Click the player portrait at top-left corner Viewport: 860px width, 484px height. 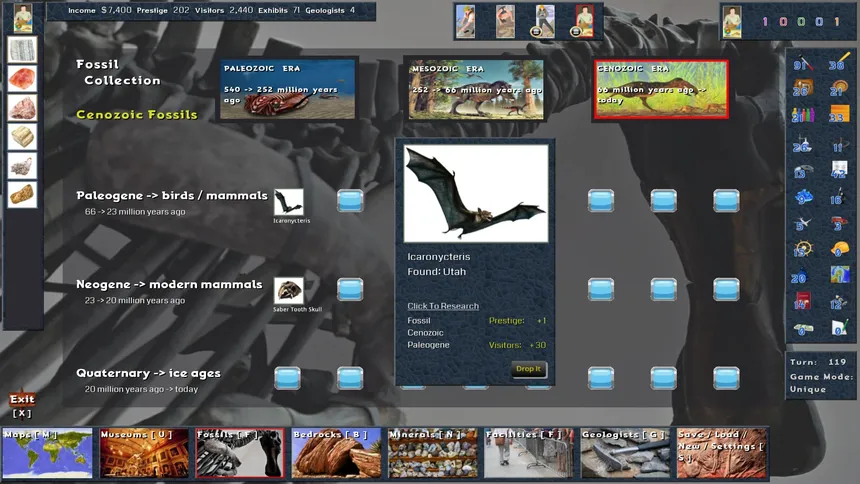point(23,18)
